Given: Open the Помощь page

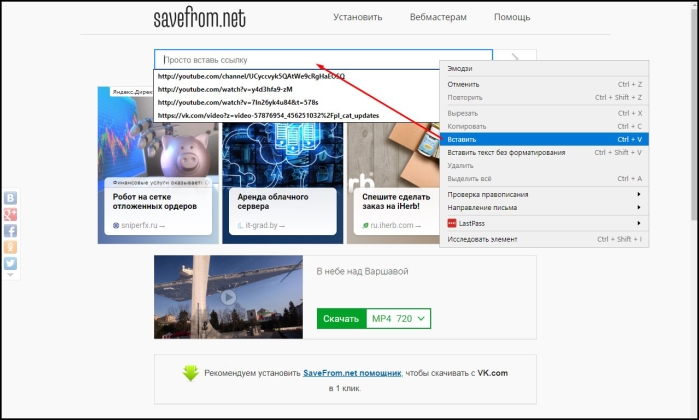Looking at the screenshot, I should (512, 17).
